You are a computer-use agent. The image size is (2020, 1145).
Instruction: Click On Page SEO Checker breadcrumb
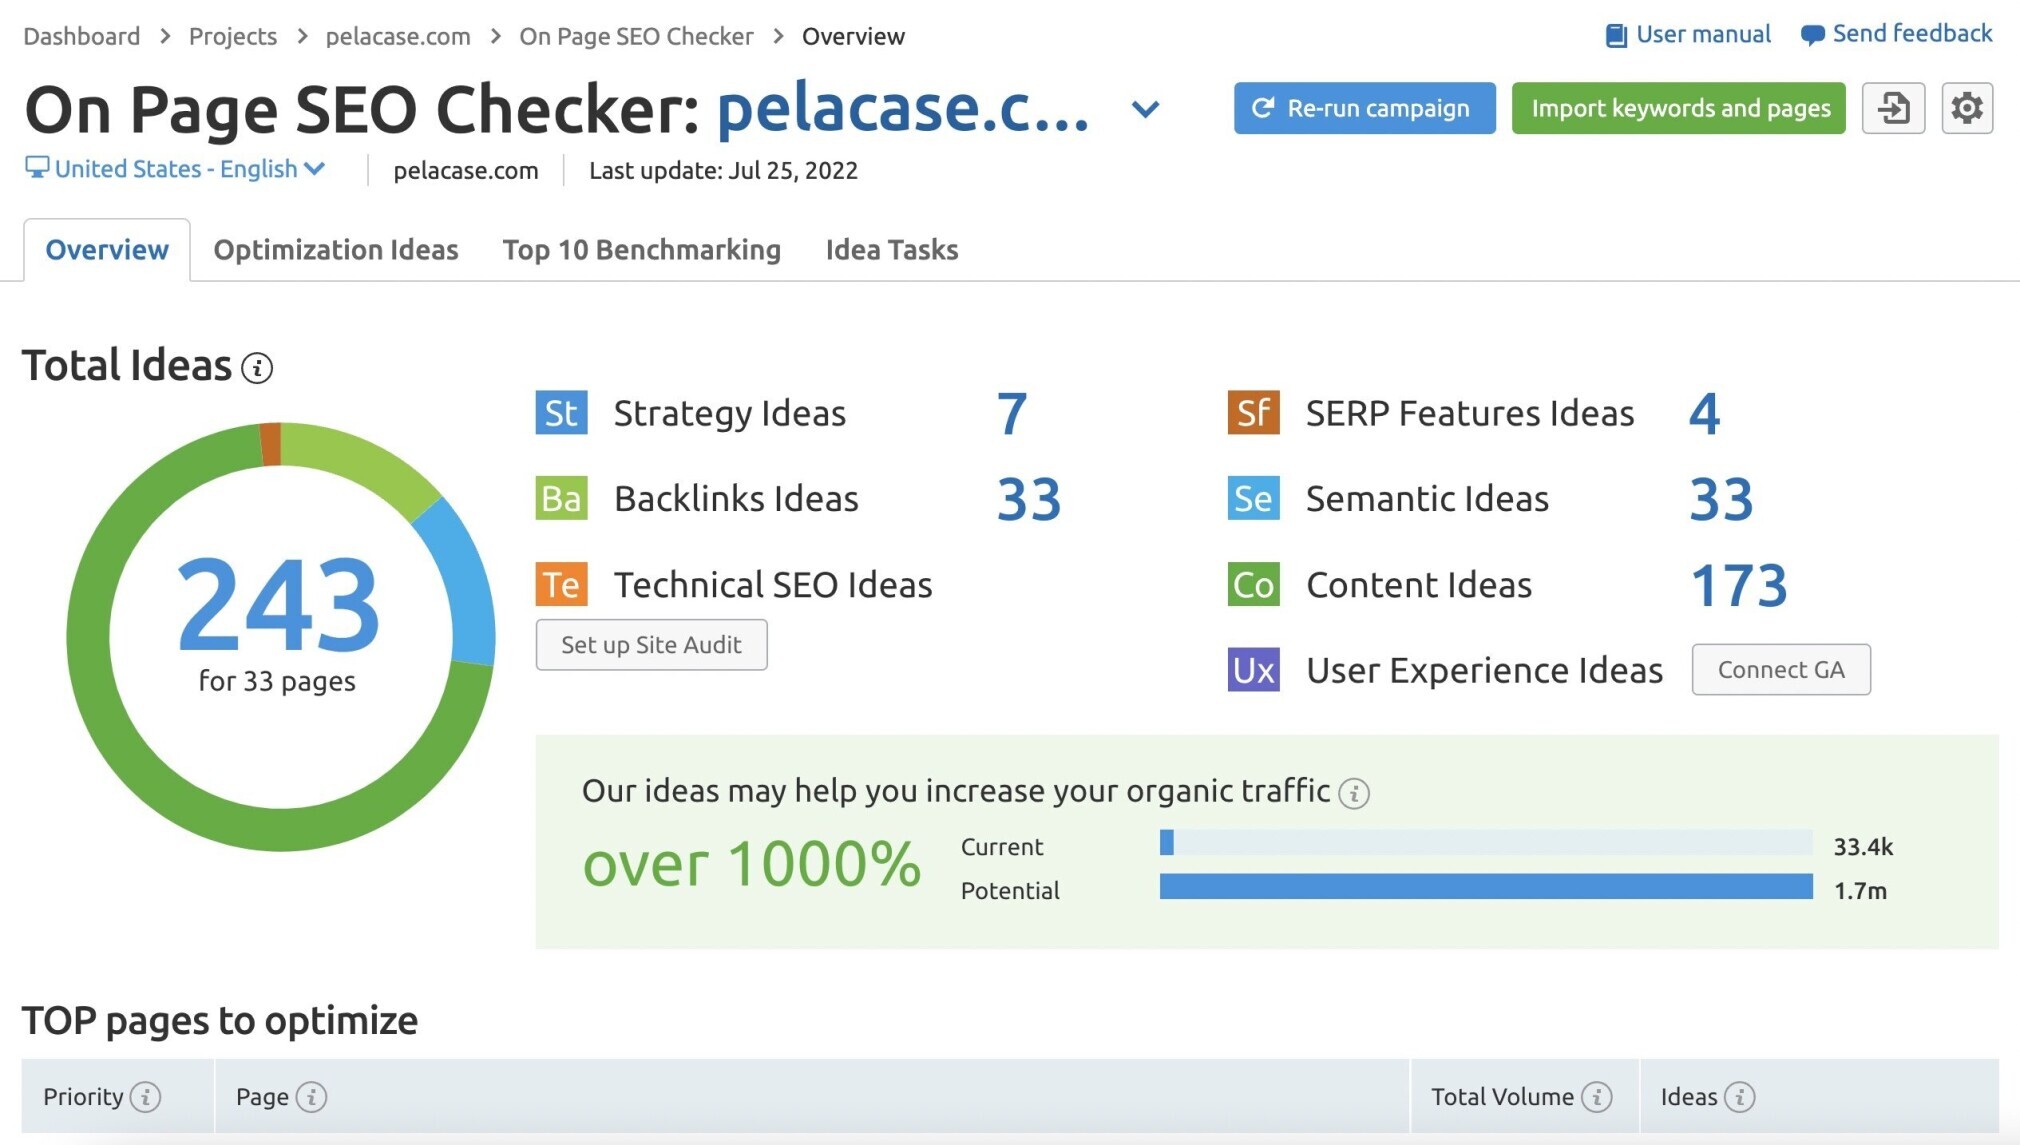coord(636,36)
